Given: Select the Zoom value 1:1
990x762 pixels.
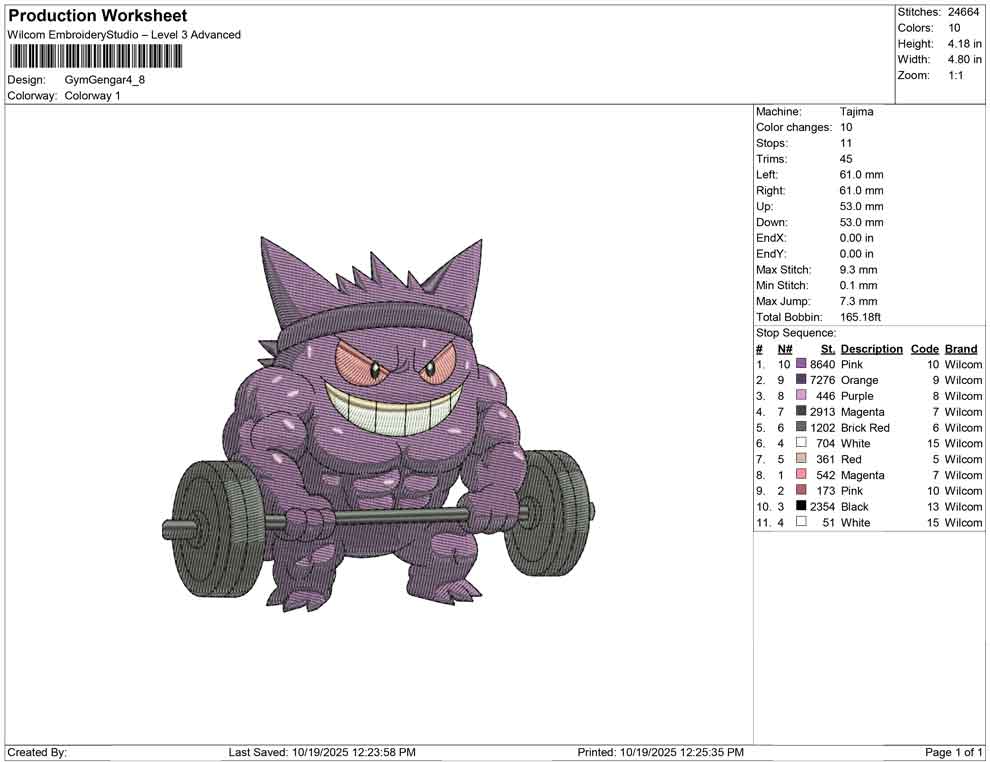Looking at the screenshot, I should tap(956, 75).
